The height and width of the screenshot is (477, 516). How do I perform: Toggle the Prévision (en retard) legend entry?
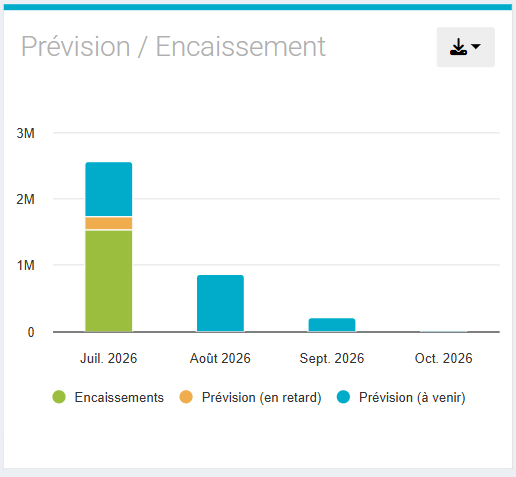(x=250, y=397)
